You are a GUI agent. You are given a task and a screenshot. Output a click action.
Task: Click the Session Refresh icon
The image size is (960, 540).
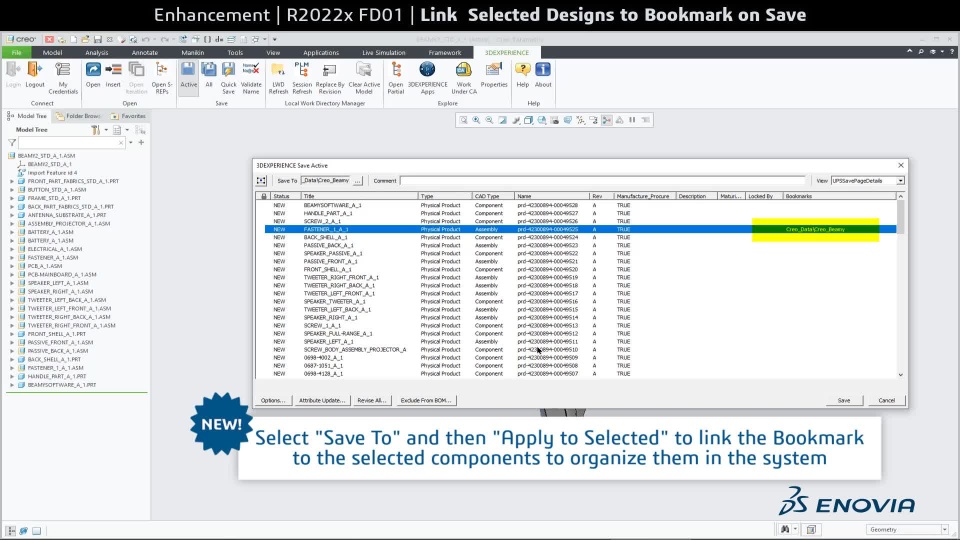[x=302, y=70]
